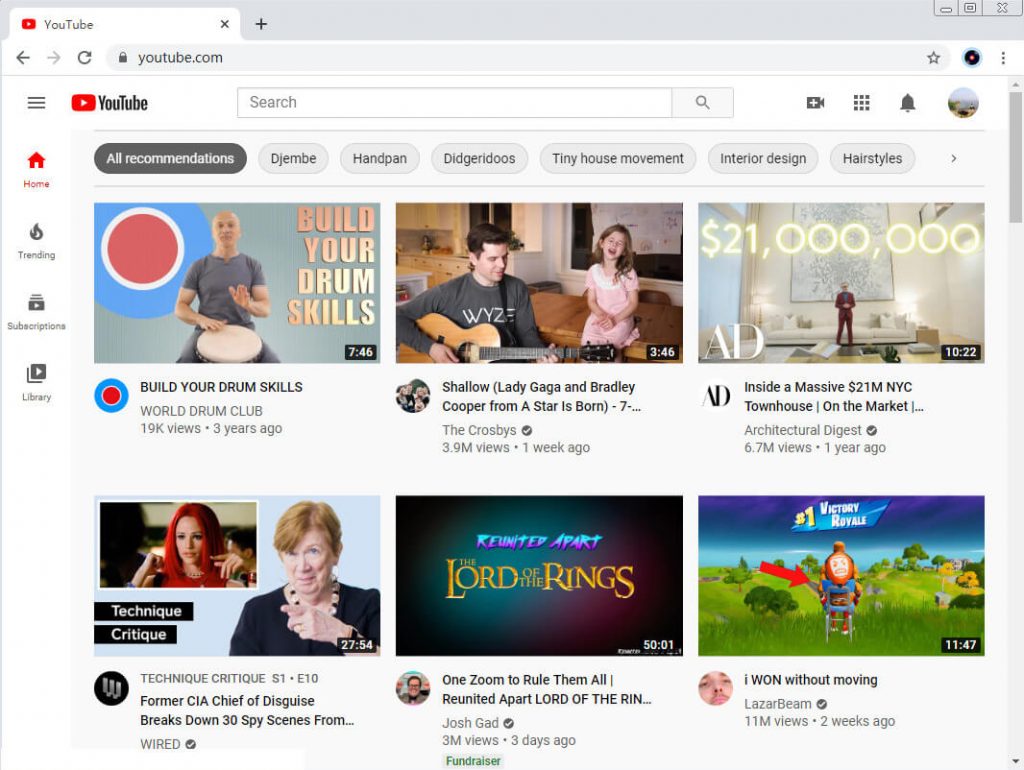Screen dimensions: 1024x770
Task: Open the Lord of the Rings thumbnail
Action: point(539,575)
